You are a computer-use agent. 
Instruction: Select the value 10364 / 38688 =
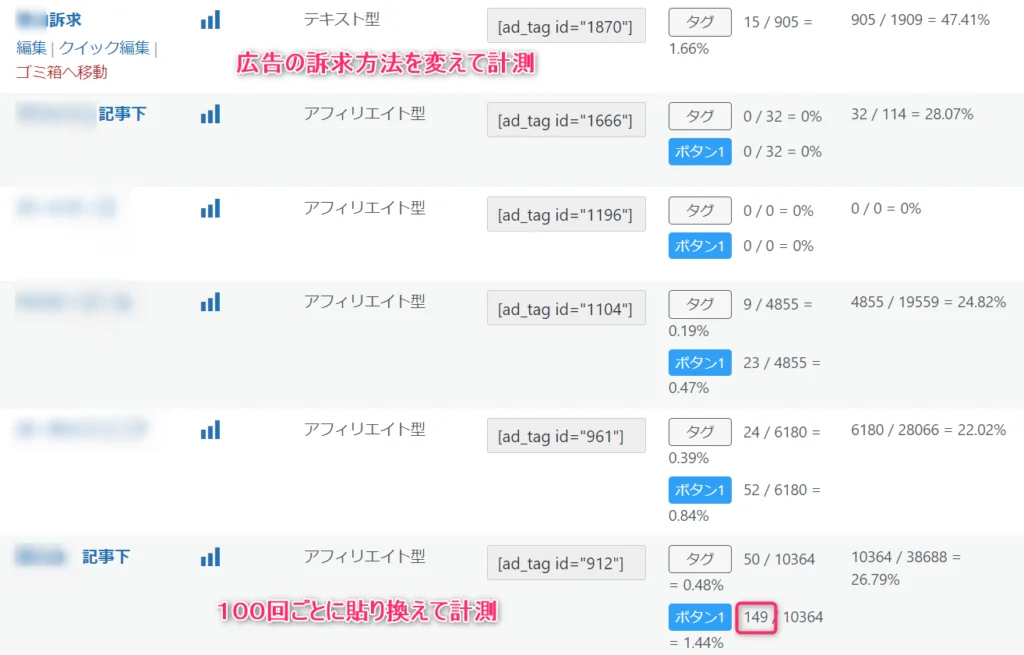[906, 557]
